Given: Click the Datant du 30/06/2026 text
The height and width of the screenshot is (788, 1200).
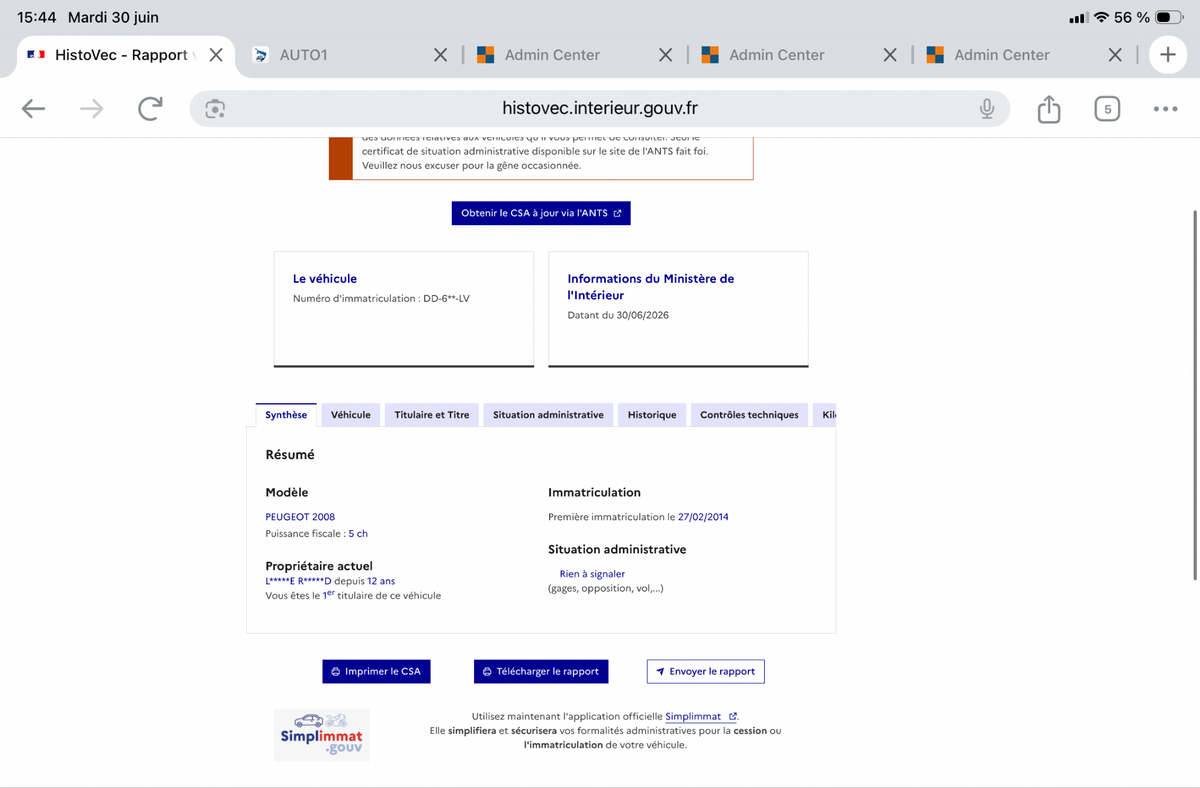Looking at the screenshot, I should pyautogui.click(x=618, y=315).
